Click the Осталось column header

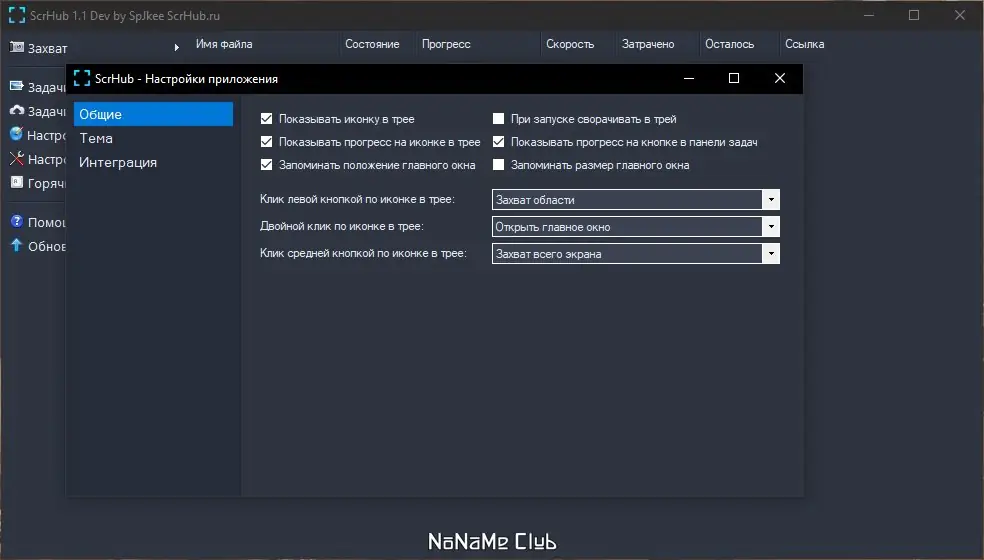coord(729,44)
